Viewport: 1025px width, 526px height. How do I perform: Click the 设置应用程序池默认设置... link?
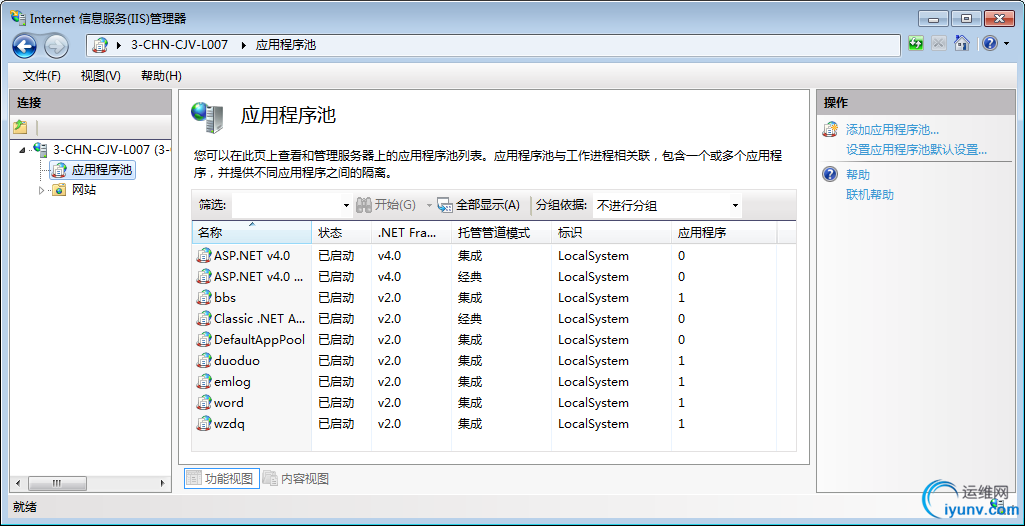[916, 150]
